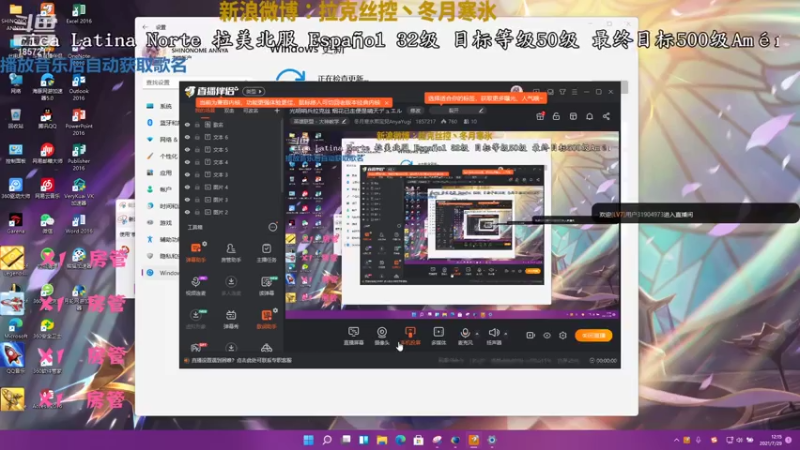Add a new scene with the plus button

(277, 111)
